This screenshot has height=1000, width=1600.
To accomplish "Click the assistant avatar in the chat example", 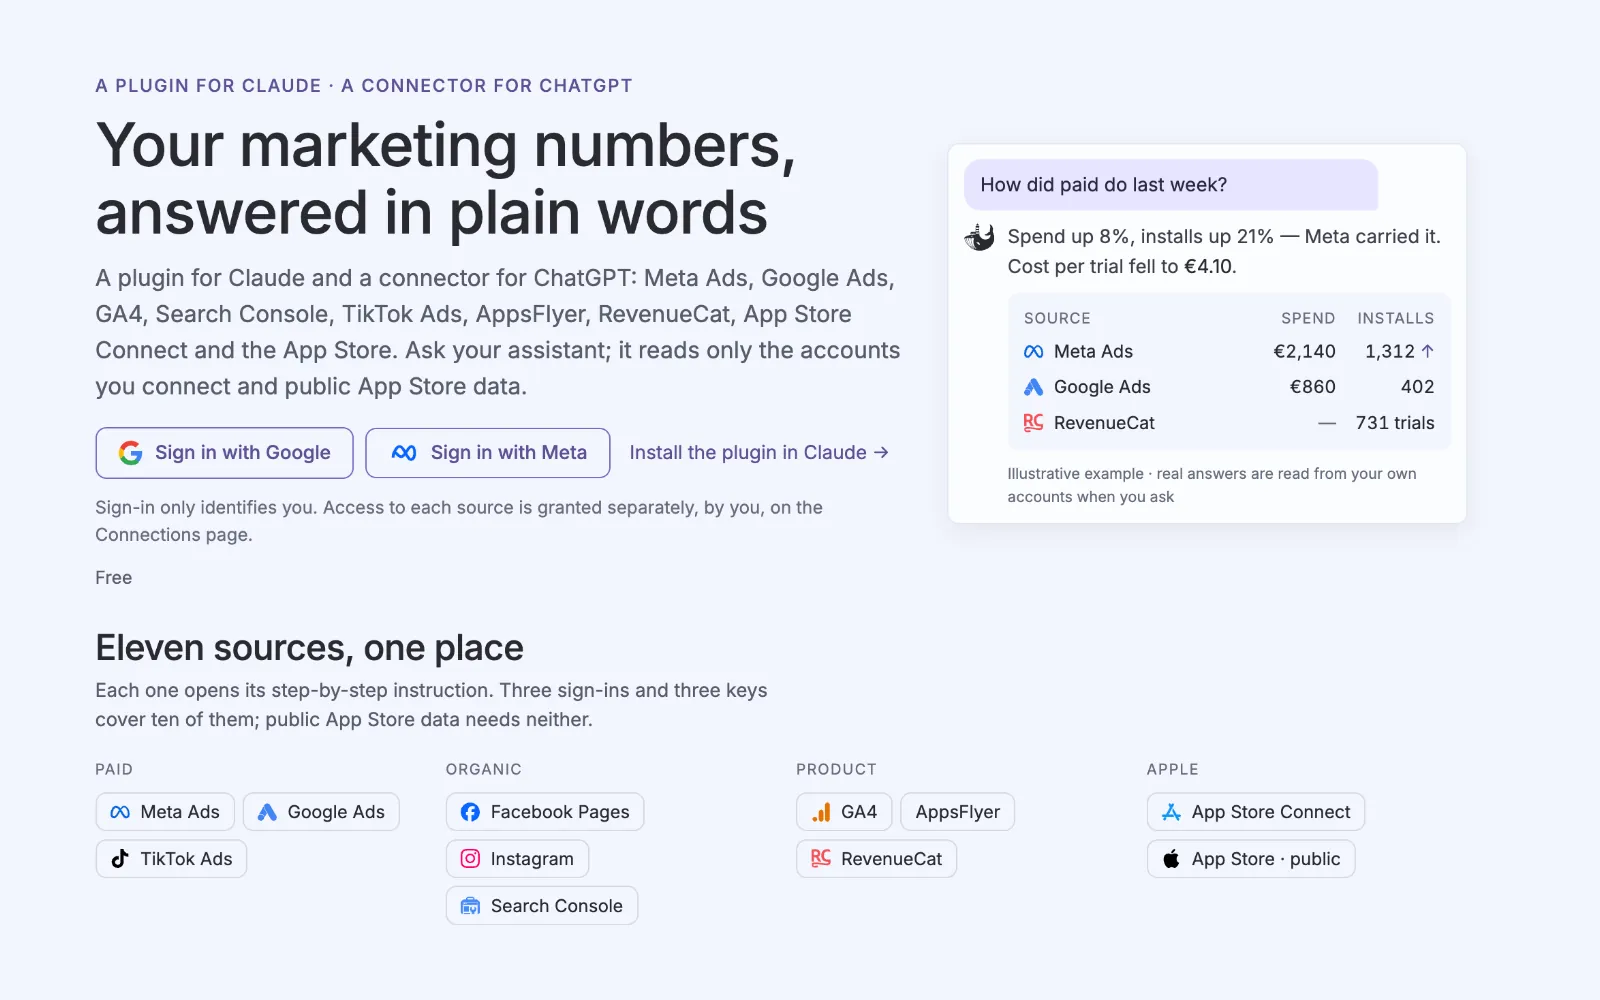I will (979, 237).
